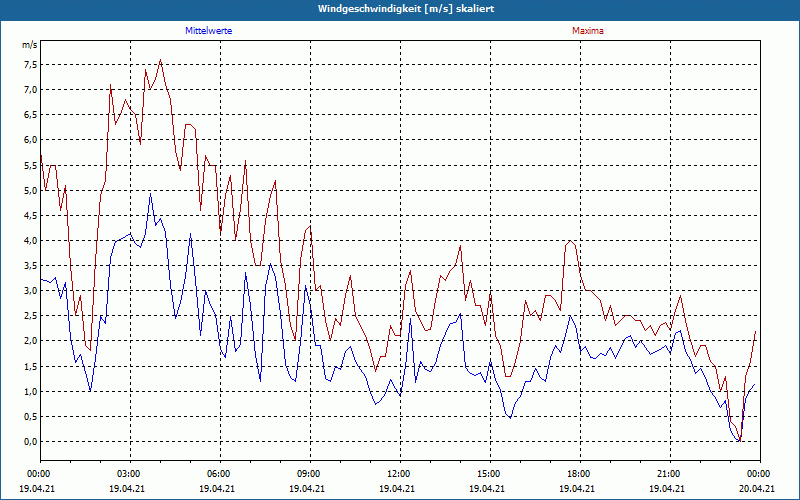
Task: Click the 3,5 y-axis value
Action: coord(30,265)
